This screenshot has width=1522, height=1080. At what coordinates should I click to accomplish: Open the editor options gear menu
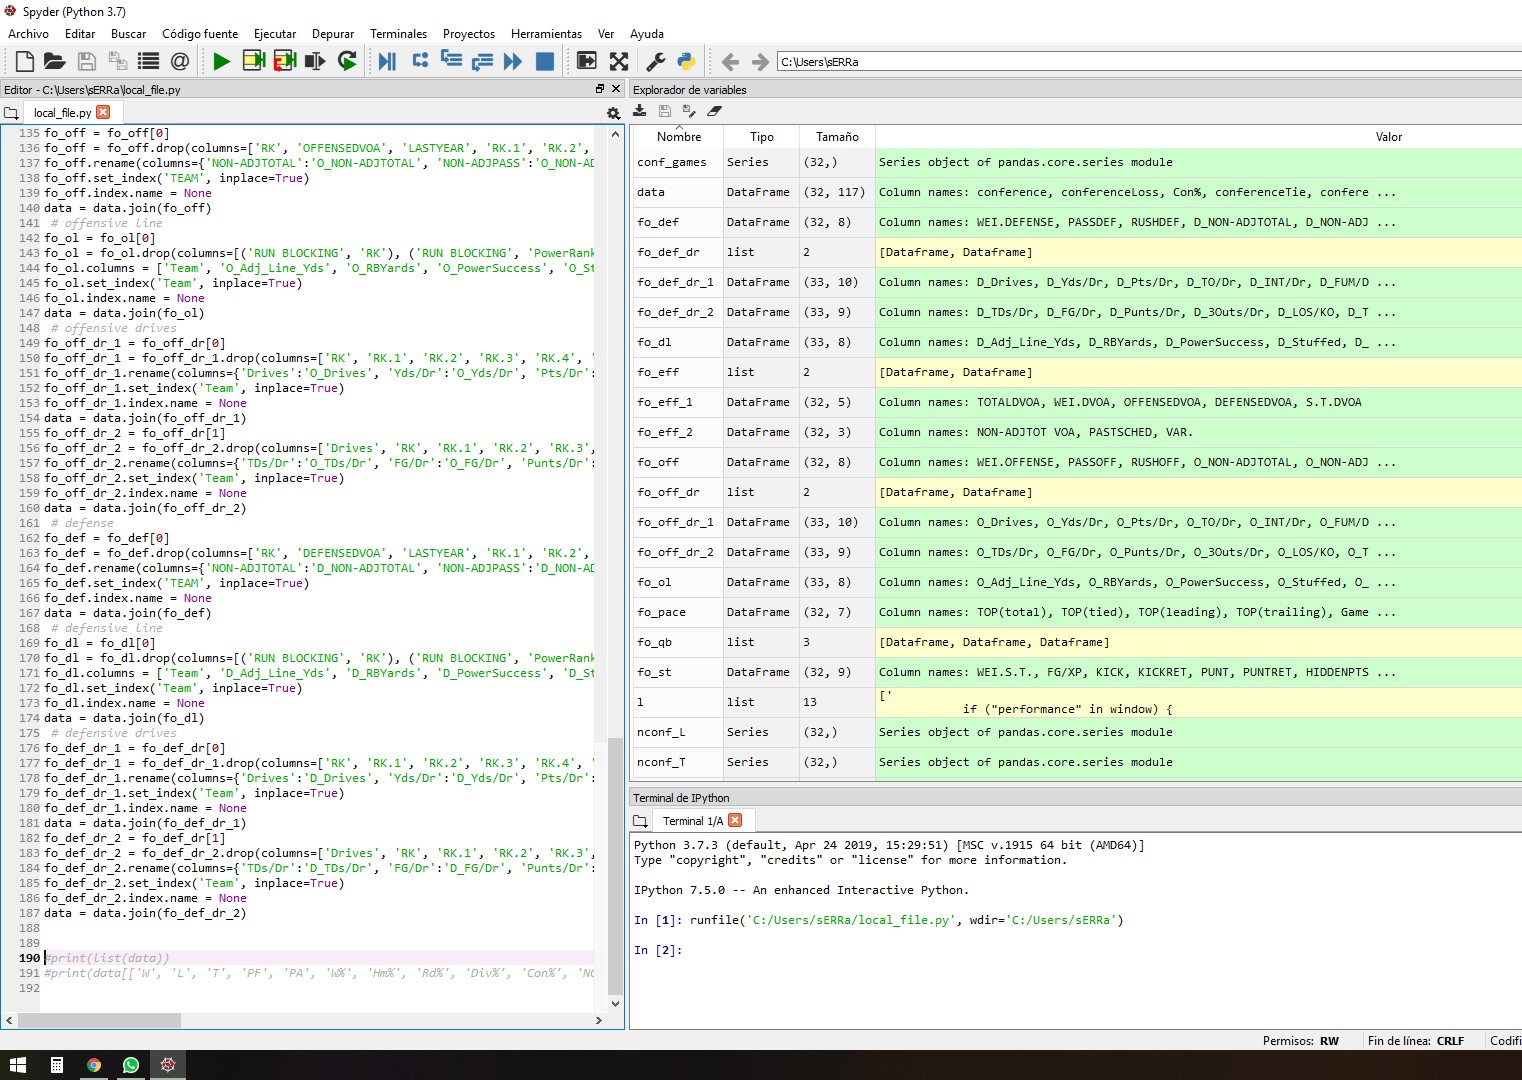[x=613, y=113]
